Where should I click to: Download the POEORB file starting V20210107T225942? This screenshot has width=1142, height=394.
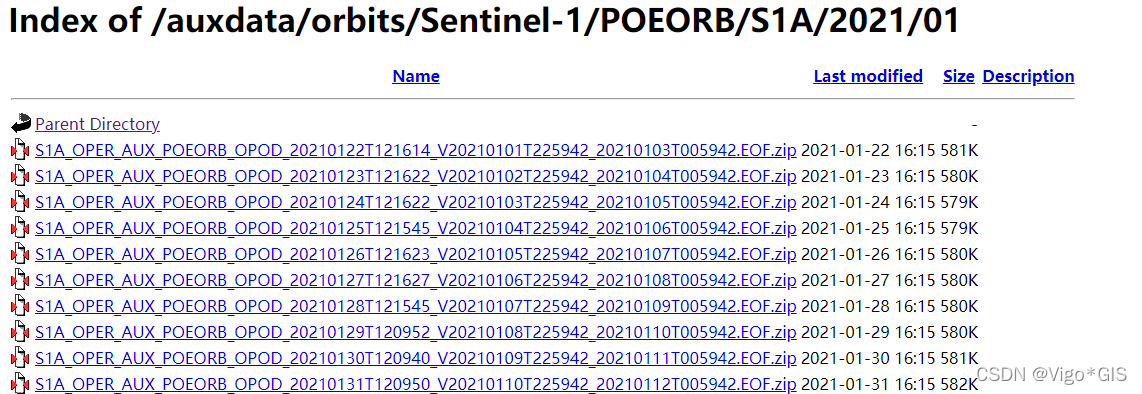pos(416,307)
